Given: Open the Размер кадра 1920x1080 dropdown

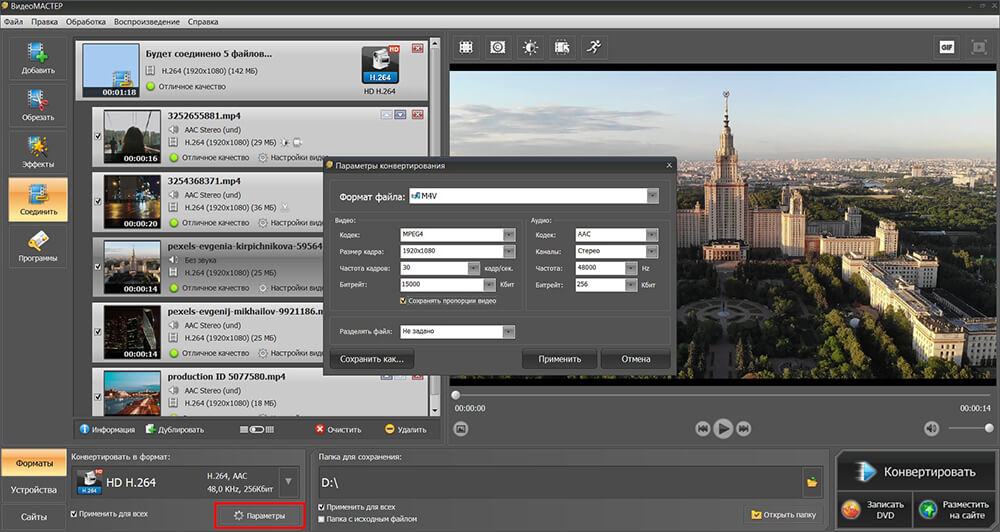Looking at the screenshot, I should (509, 251).
